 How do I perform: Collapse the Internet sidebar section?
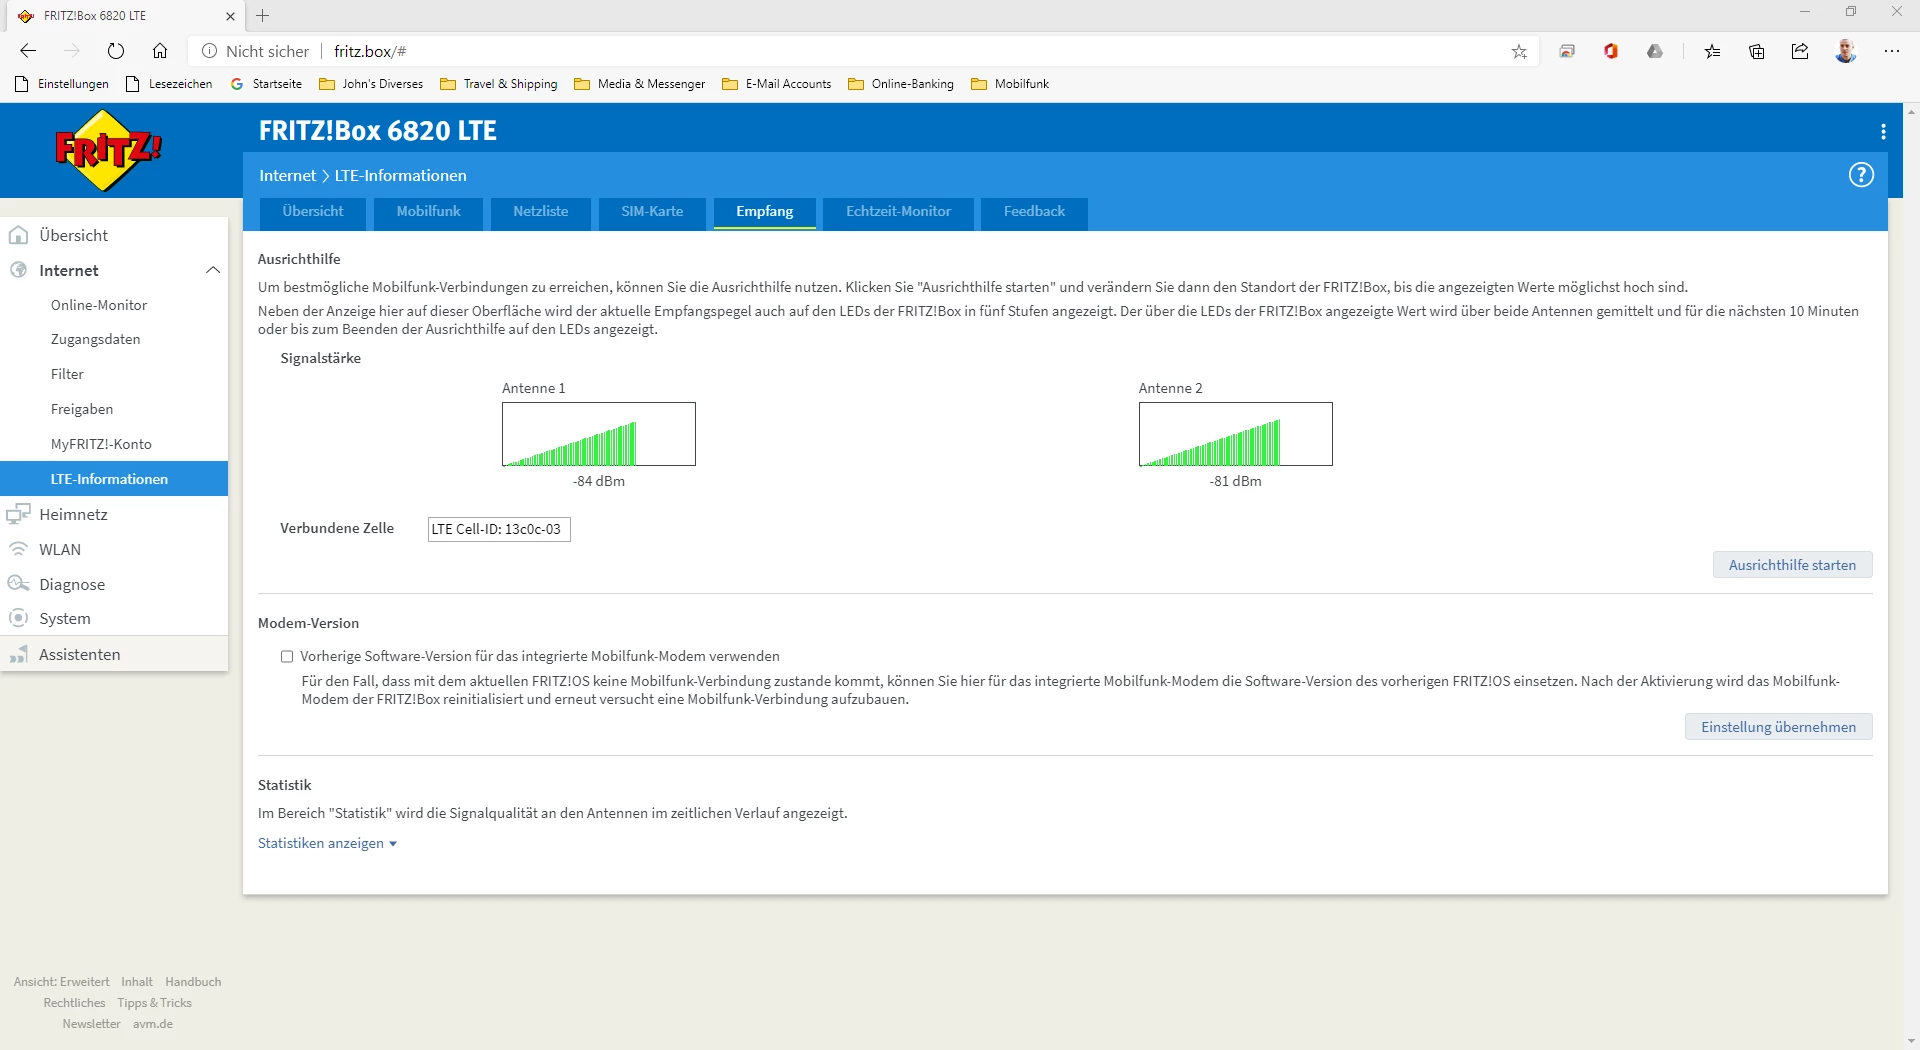(213, 270)
